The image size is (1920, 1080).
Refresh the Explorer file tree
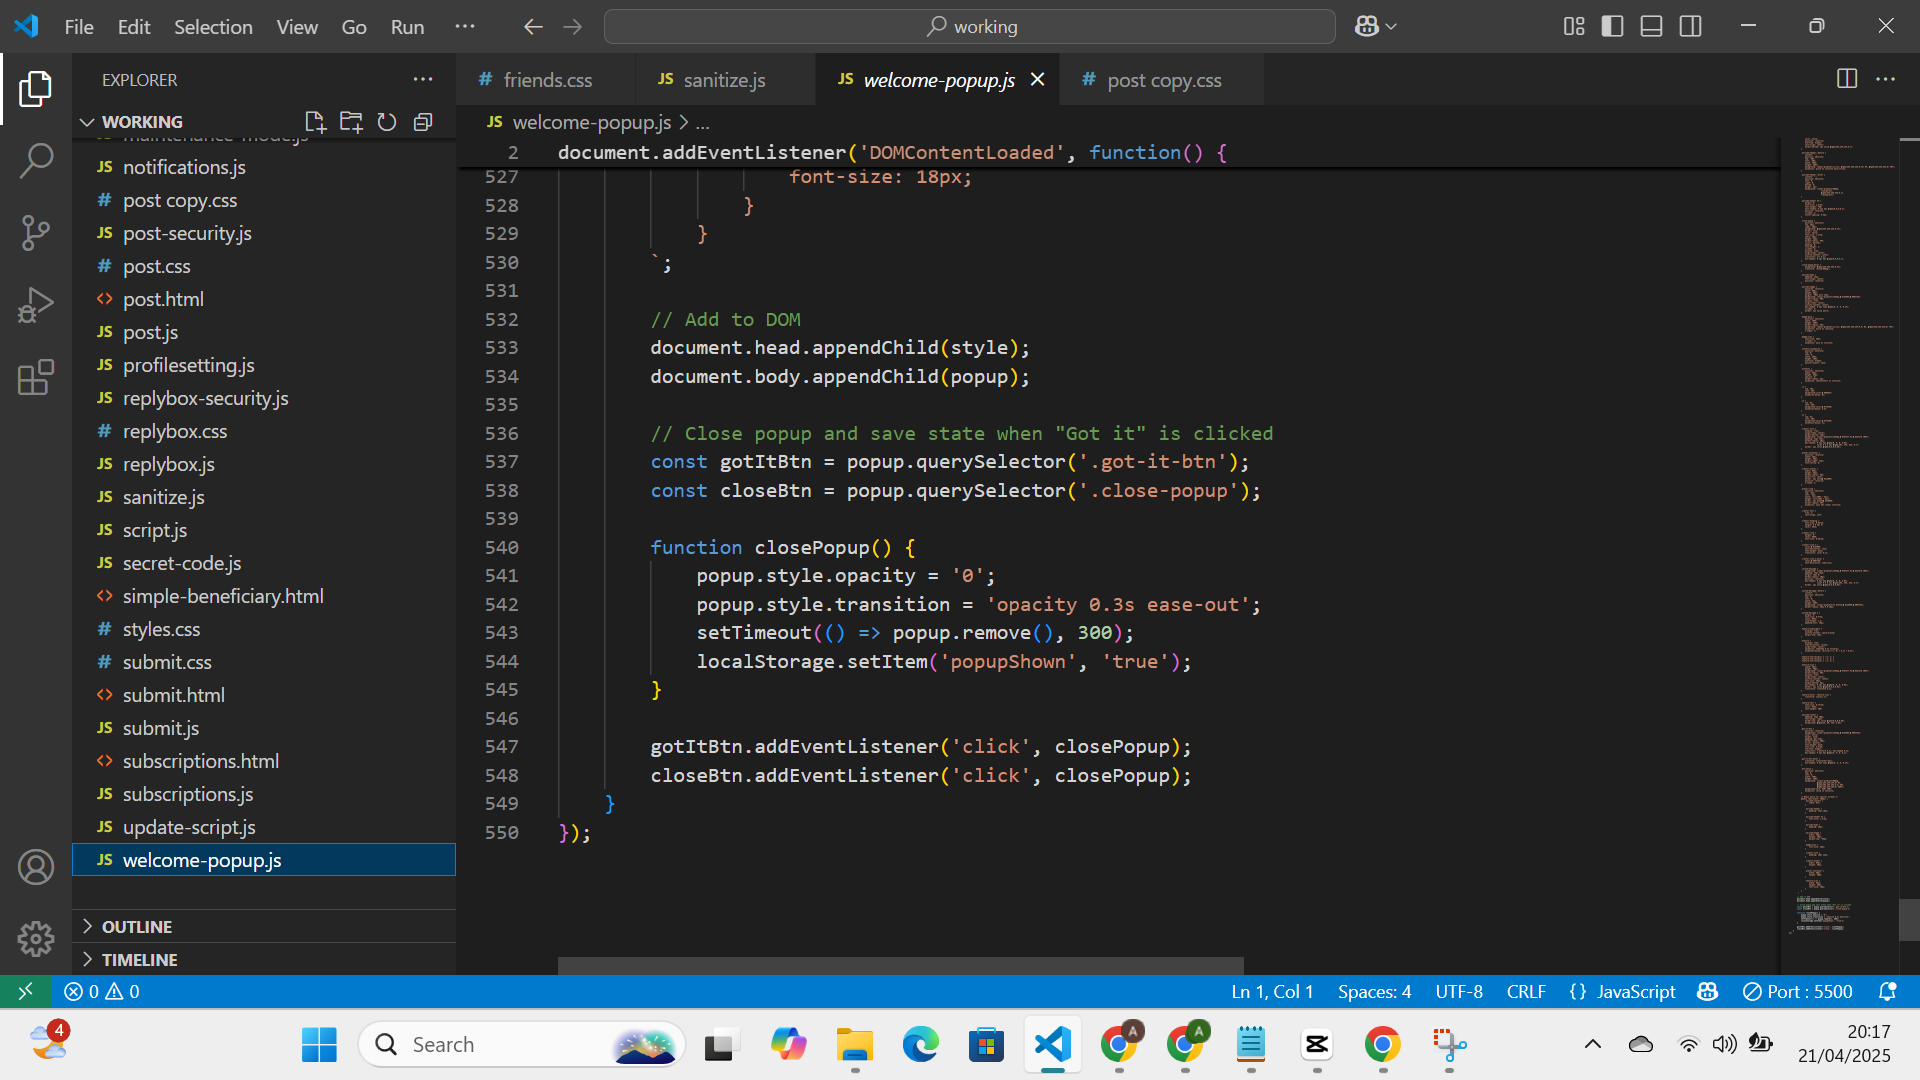(387, 122)
